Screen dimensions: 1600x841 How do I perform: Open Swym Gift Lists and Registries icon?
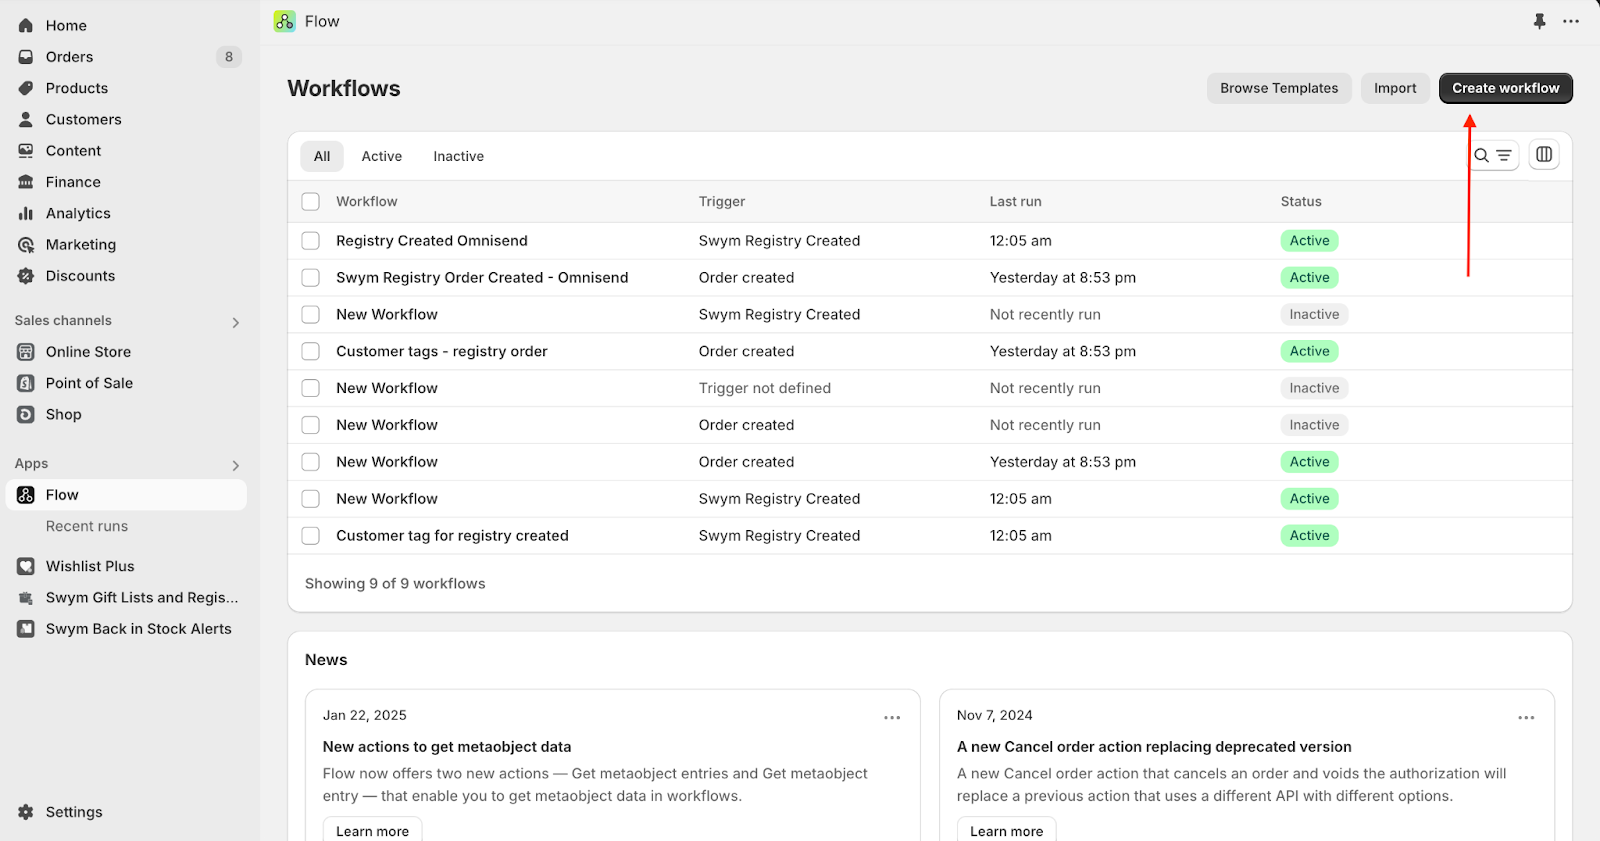26,598
